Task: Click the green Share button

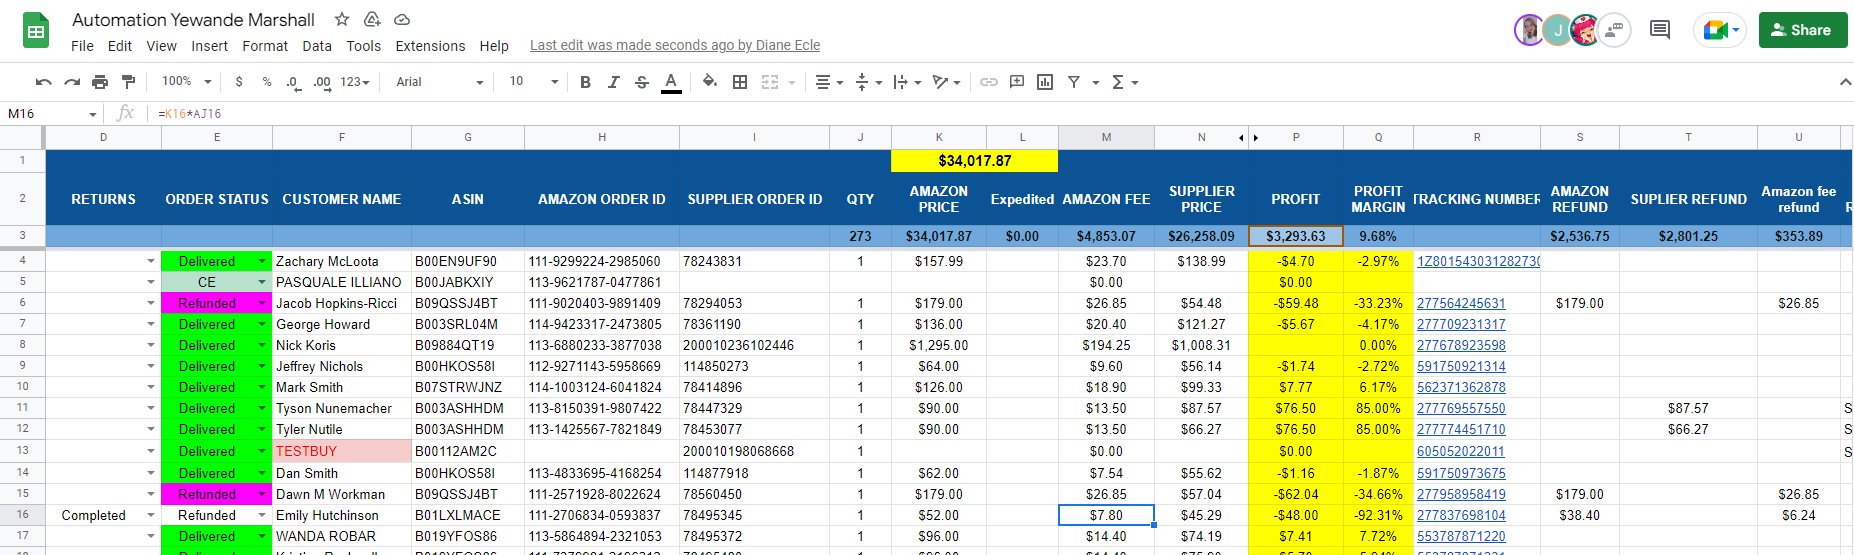Action: coord(1803,30)
